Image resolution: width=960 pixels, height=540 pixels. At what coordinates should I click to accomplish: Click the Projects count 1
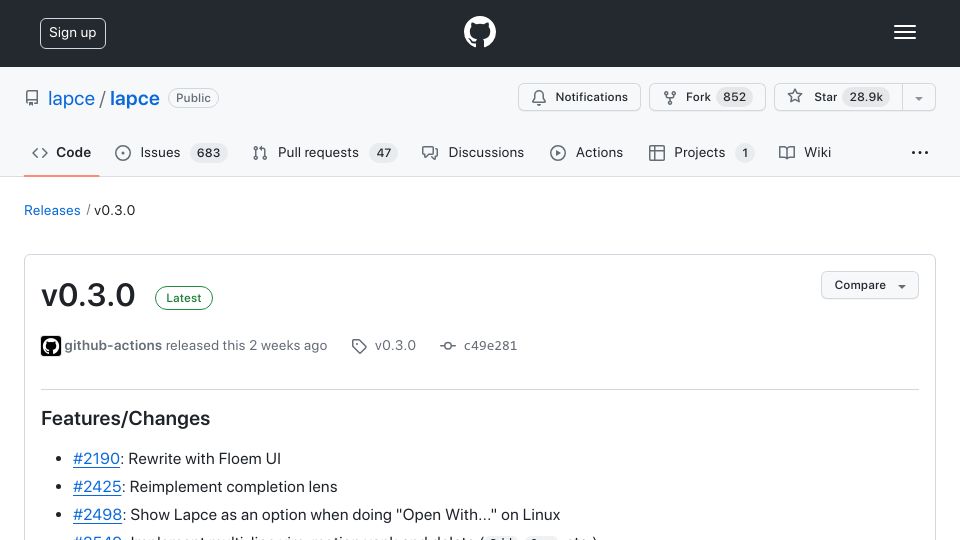click(x=744, y=152)
